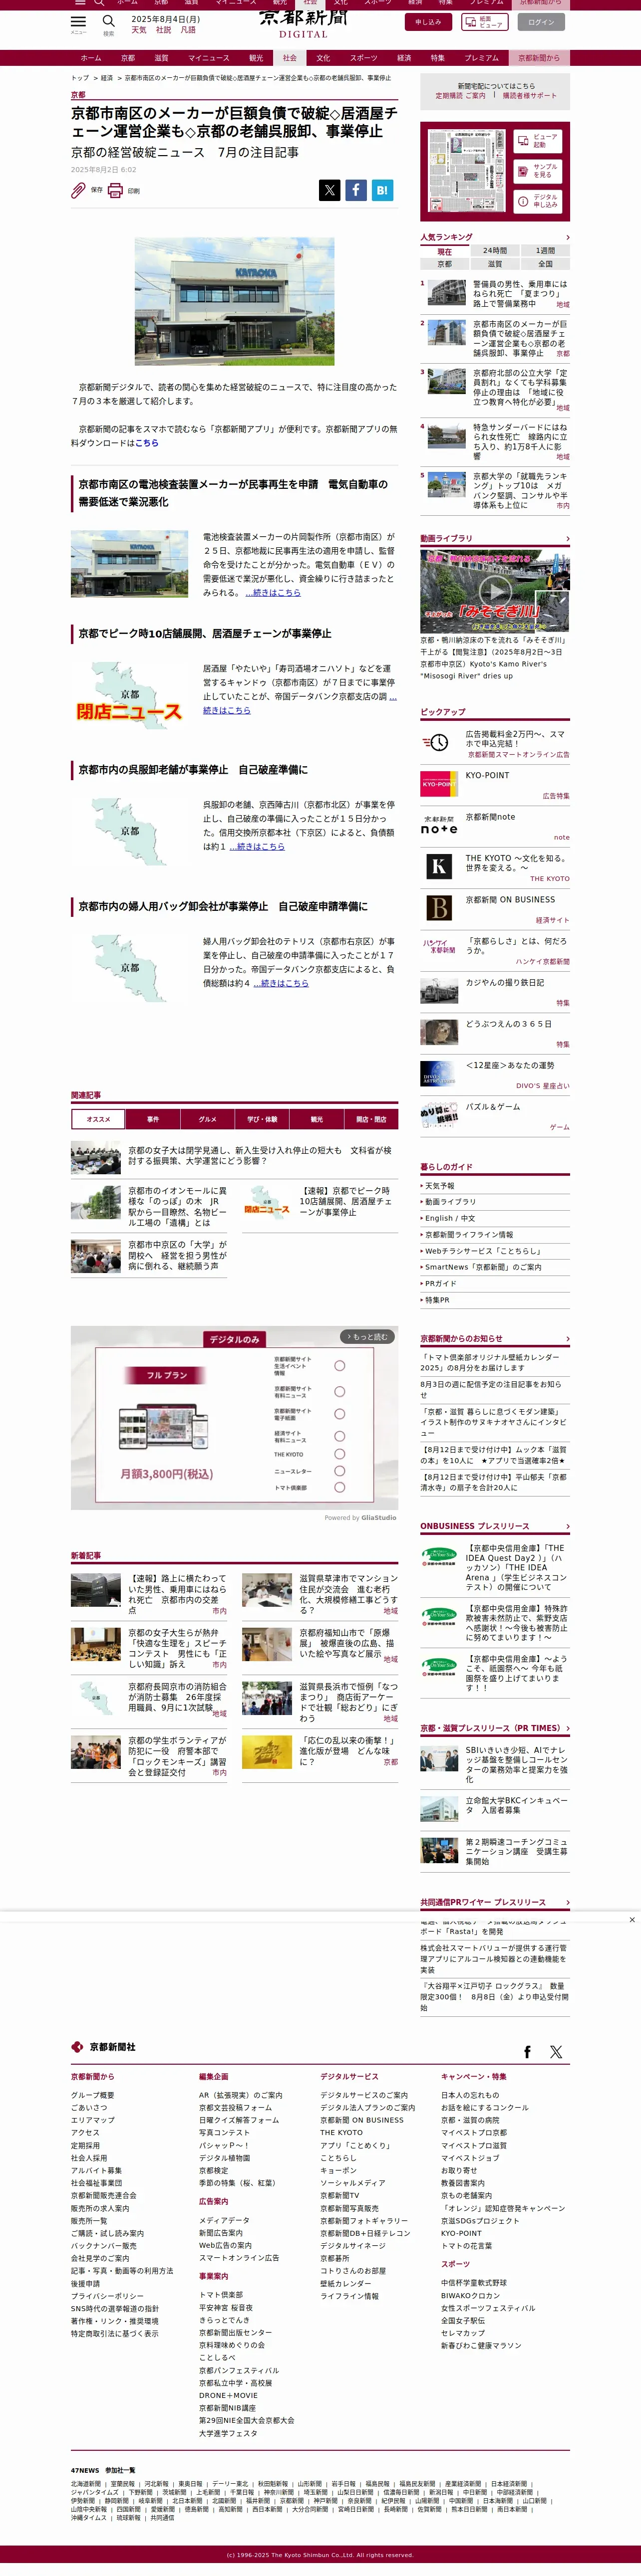Open 天気 link beside date
641x2576 pixels.
139,30
